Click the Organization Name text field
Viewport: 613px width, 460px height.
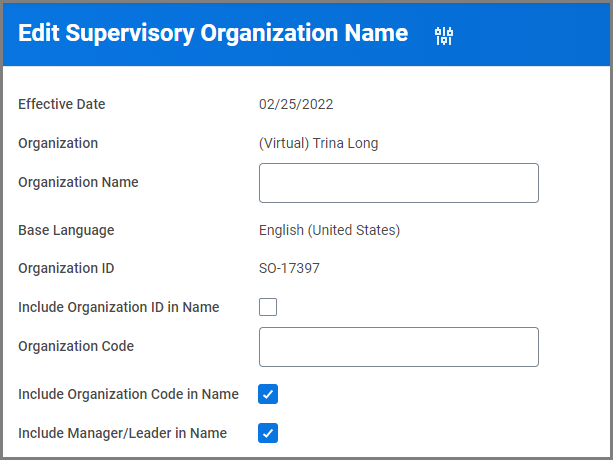point(398,183)
